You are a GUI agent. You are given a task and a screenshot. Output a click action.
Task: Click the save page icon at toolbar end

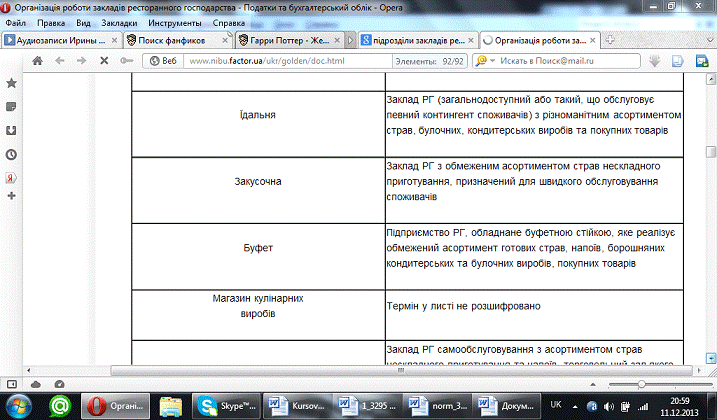coord(702,61)
